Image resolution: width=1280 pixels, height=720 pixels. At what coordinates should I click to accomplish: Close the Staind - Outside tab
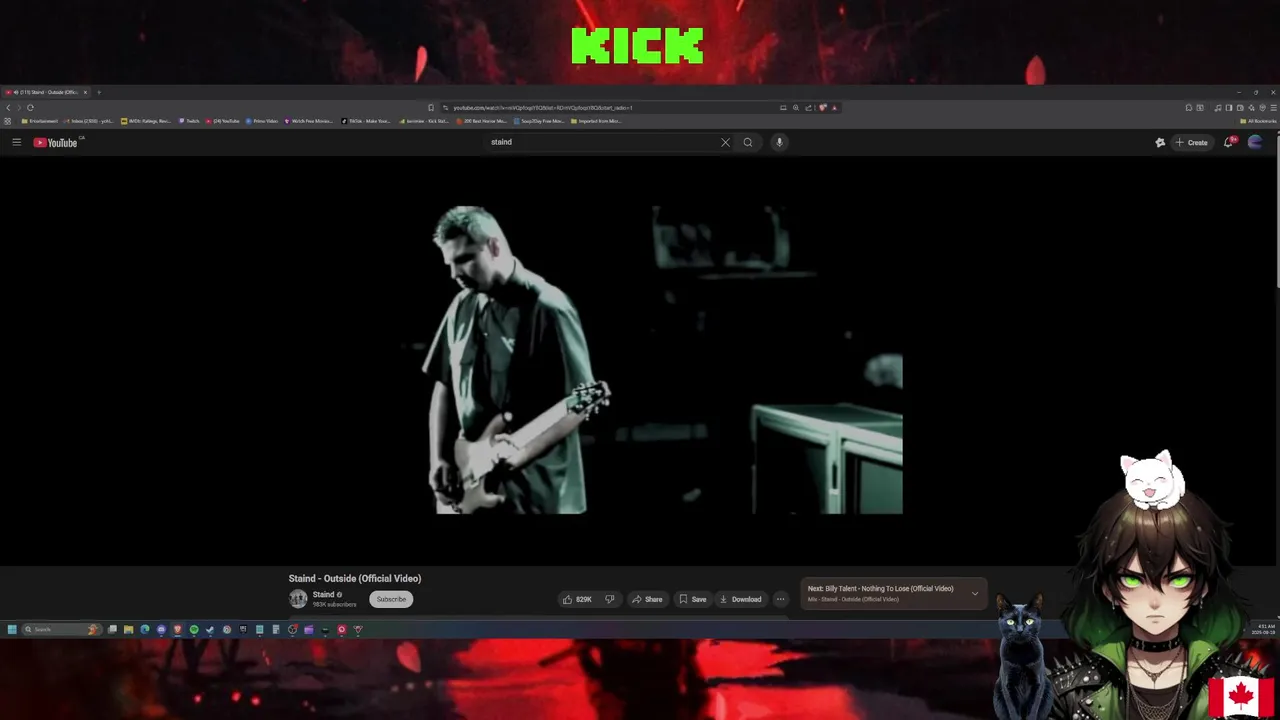pos(85,92)
